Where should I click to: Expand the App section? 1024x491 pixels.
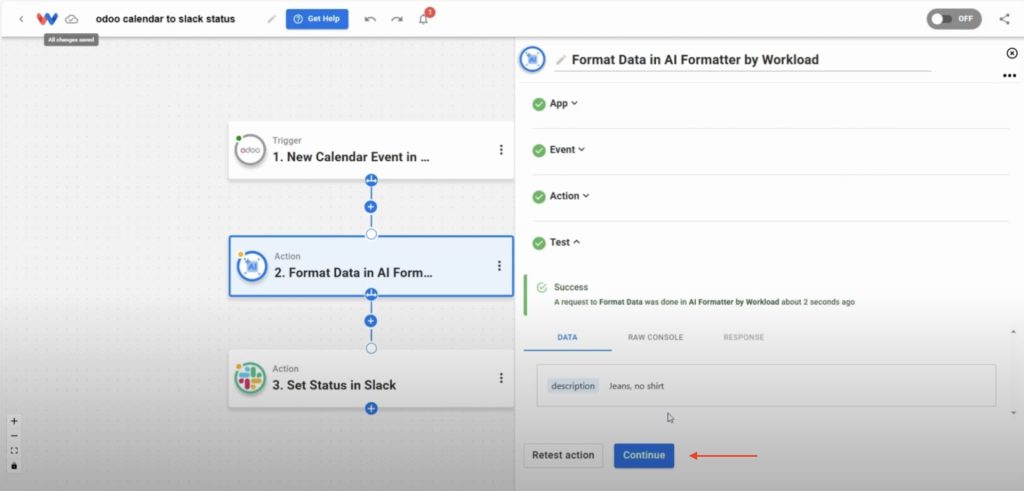tap(564, 103)
